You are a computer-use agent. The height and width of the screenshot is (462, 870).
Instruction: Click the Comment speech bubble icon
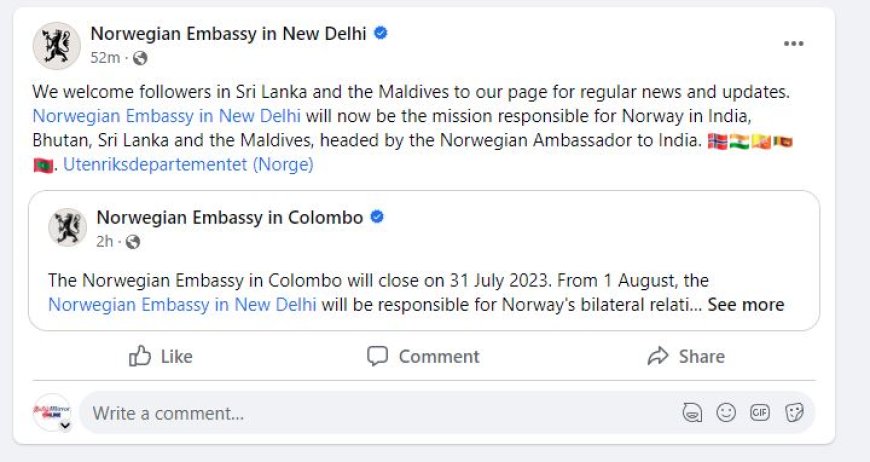pos(377,356)
